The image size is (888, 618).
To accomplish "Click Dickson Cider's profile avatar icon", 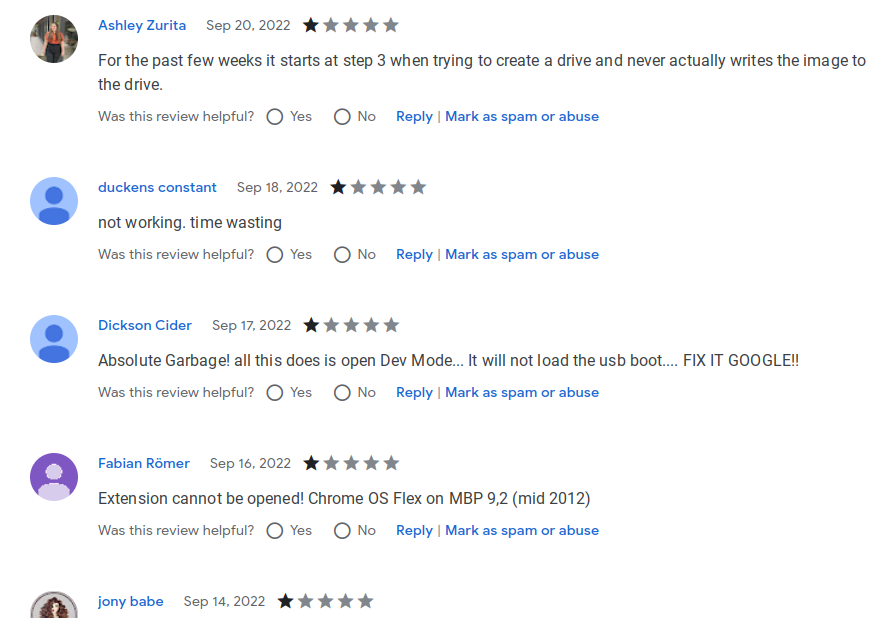I will [x=54, y=339].
